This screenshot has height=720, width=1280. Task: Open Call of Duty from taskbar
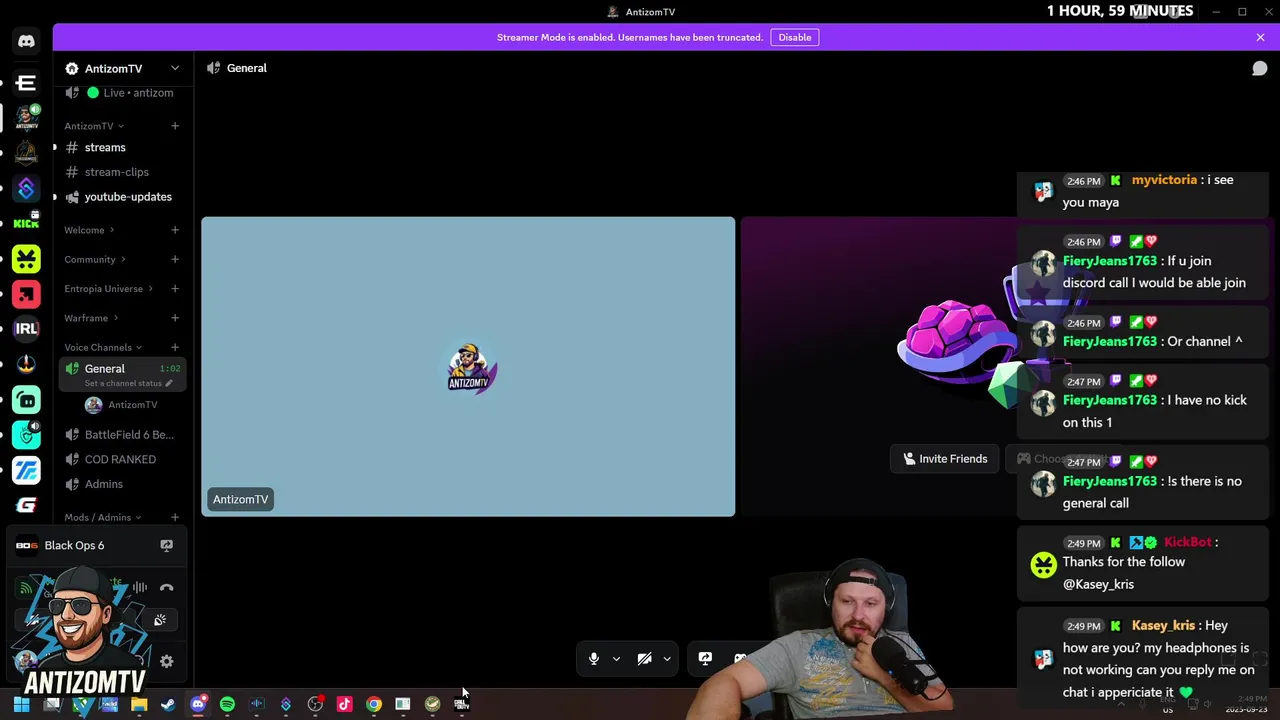tap(461, 704)
